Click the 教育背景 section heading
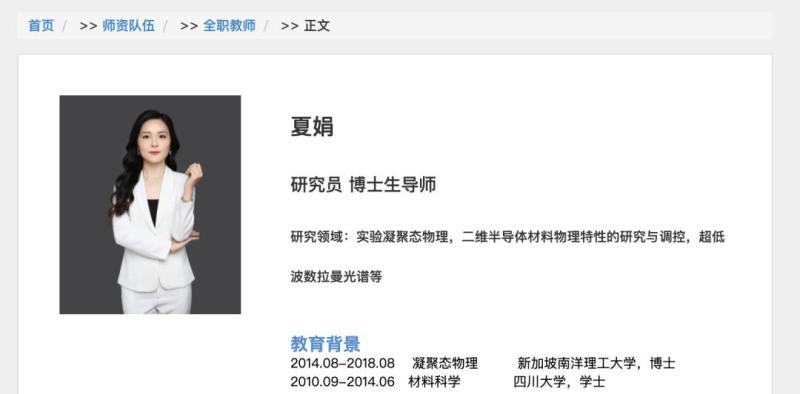This screenshot has height=394, width=800. coord(326,343)
